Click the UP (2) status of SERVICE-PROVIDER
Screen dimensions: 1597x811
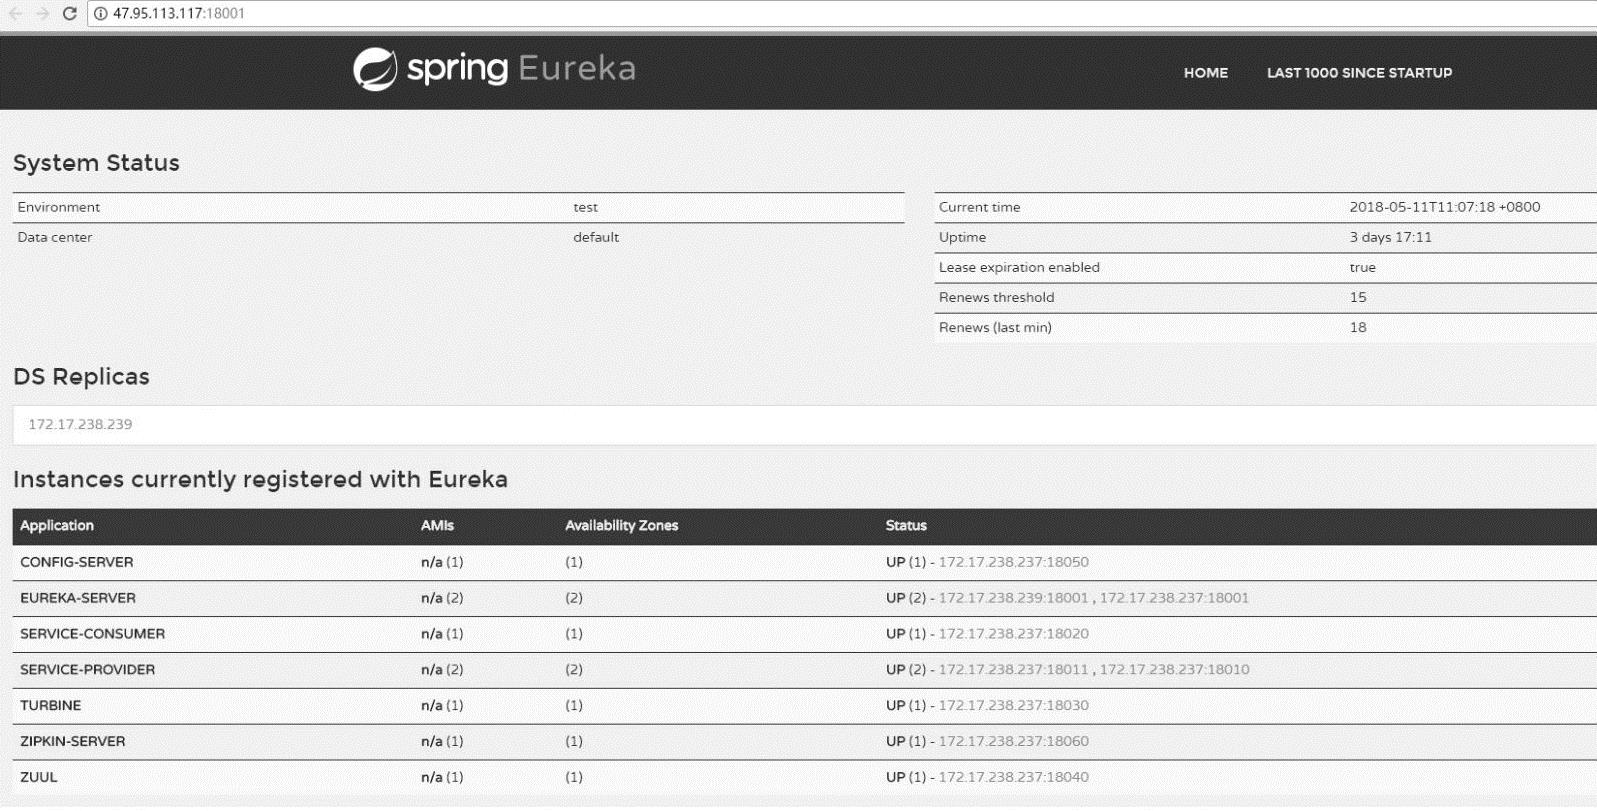pyautogui.click(x=906, y=670)
